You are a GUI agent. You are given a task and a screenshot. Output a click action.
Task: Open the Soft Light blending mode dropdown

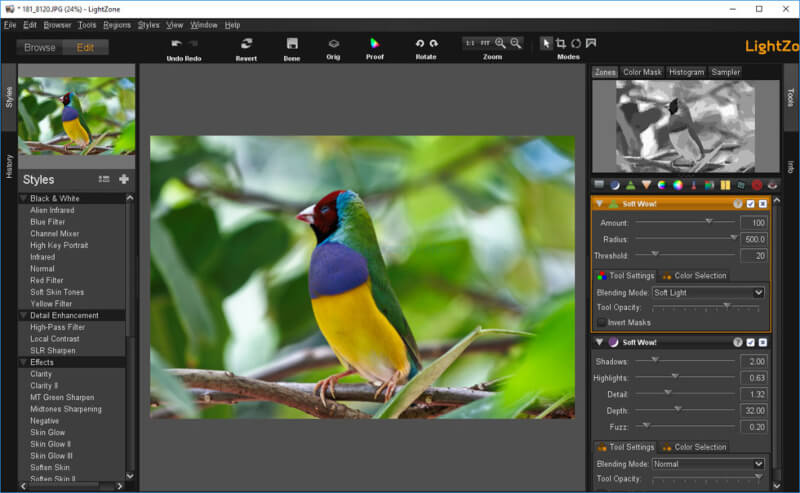point(708,292)
